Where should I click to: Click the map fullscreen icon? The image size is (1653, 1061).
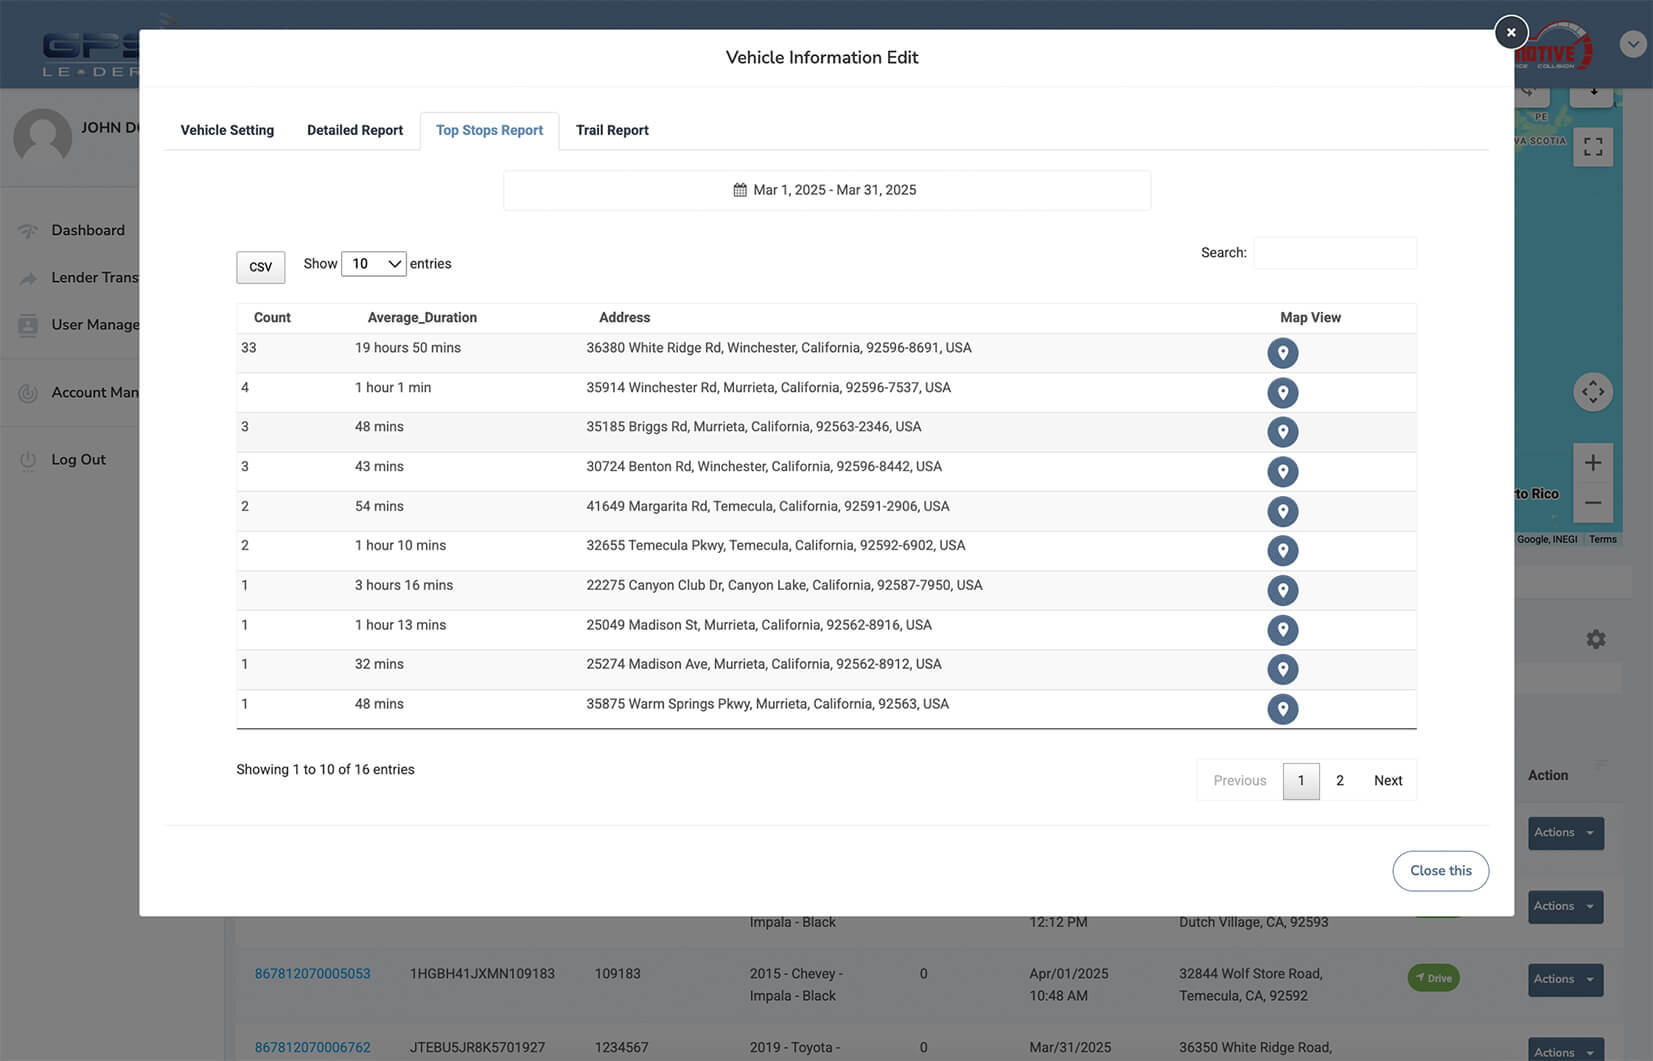(x=1592, y=147)
